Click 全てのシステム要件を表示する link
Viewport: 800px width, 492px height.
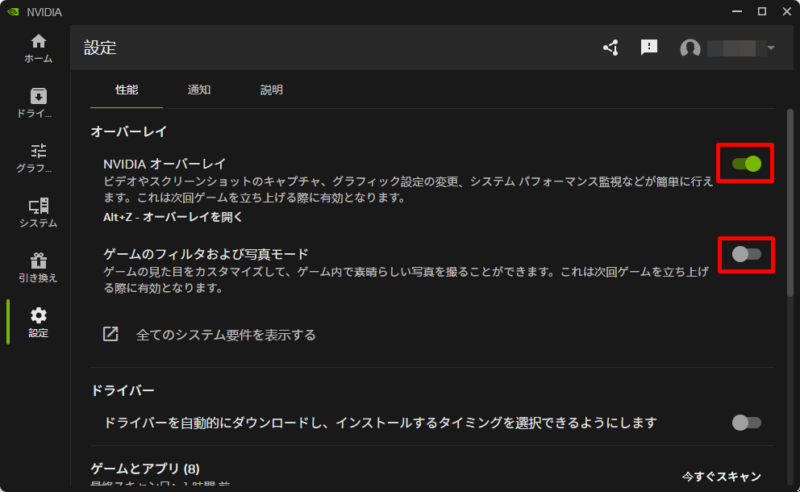(x=226, y=335)
